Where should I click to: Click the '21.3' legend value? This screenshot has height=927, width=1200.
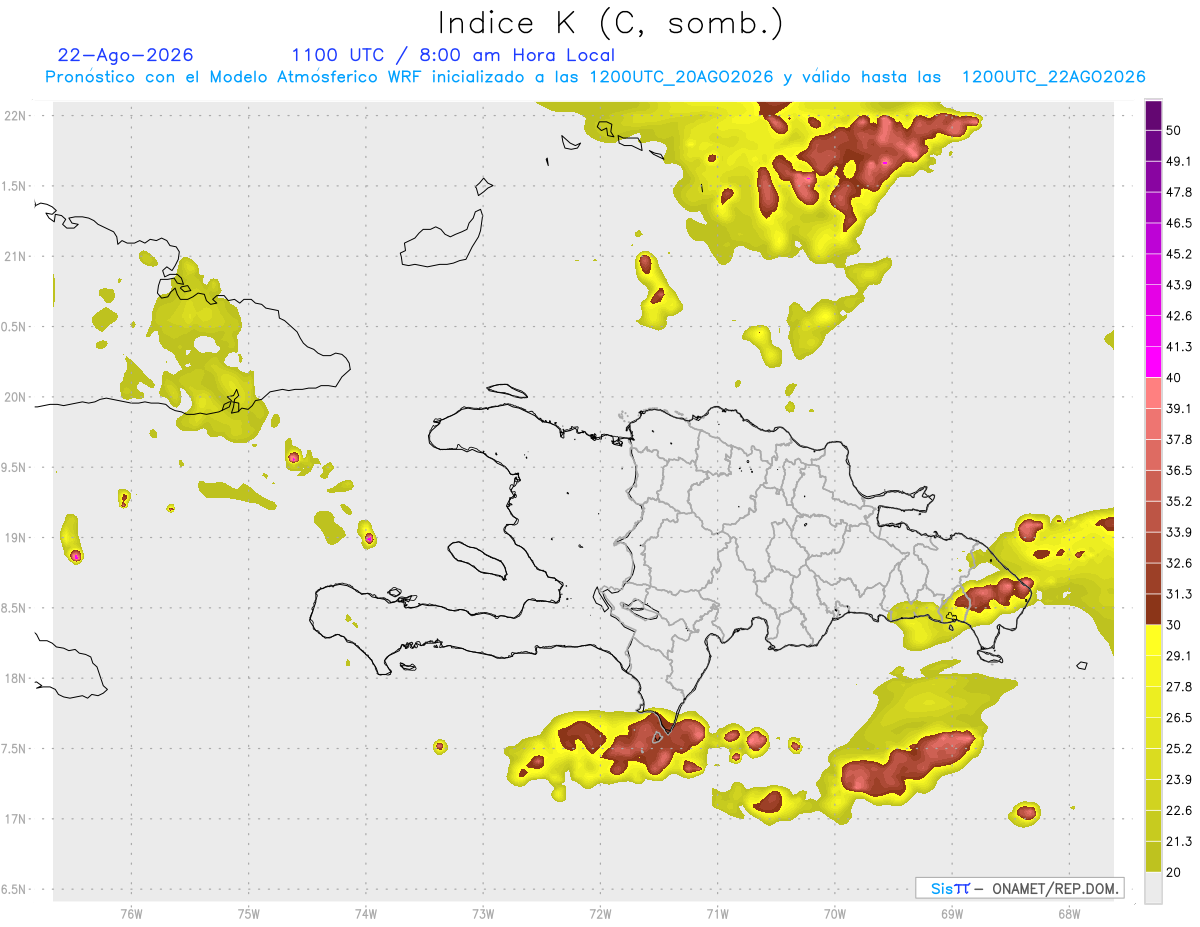1179,841
